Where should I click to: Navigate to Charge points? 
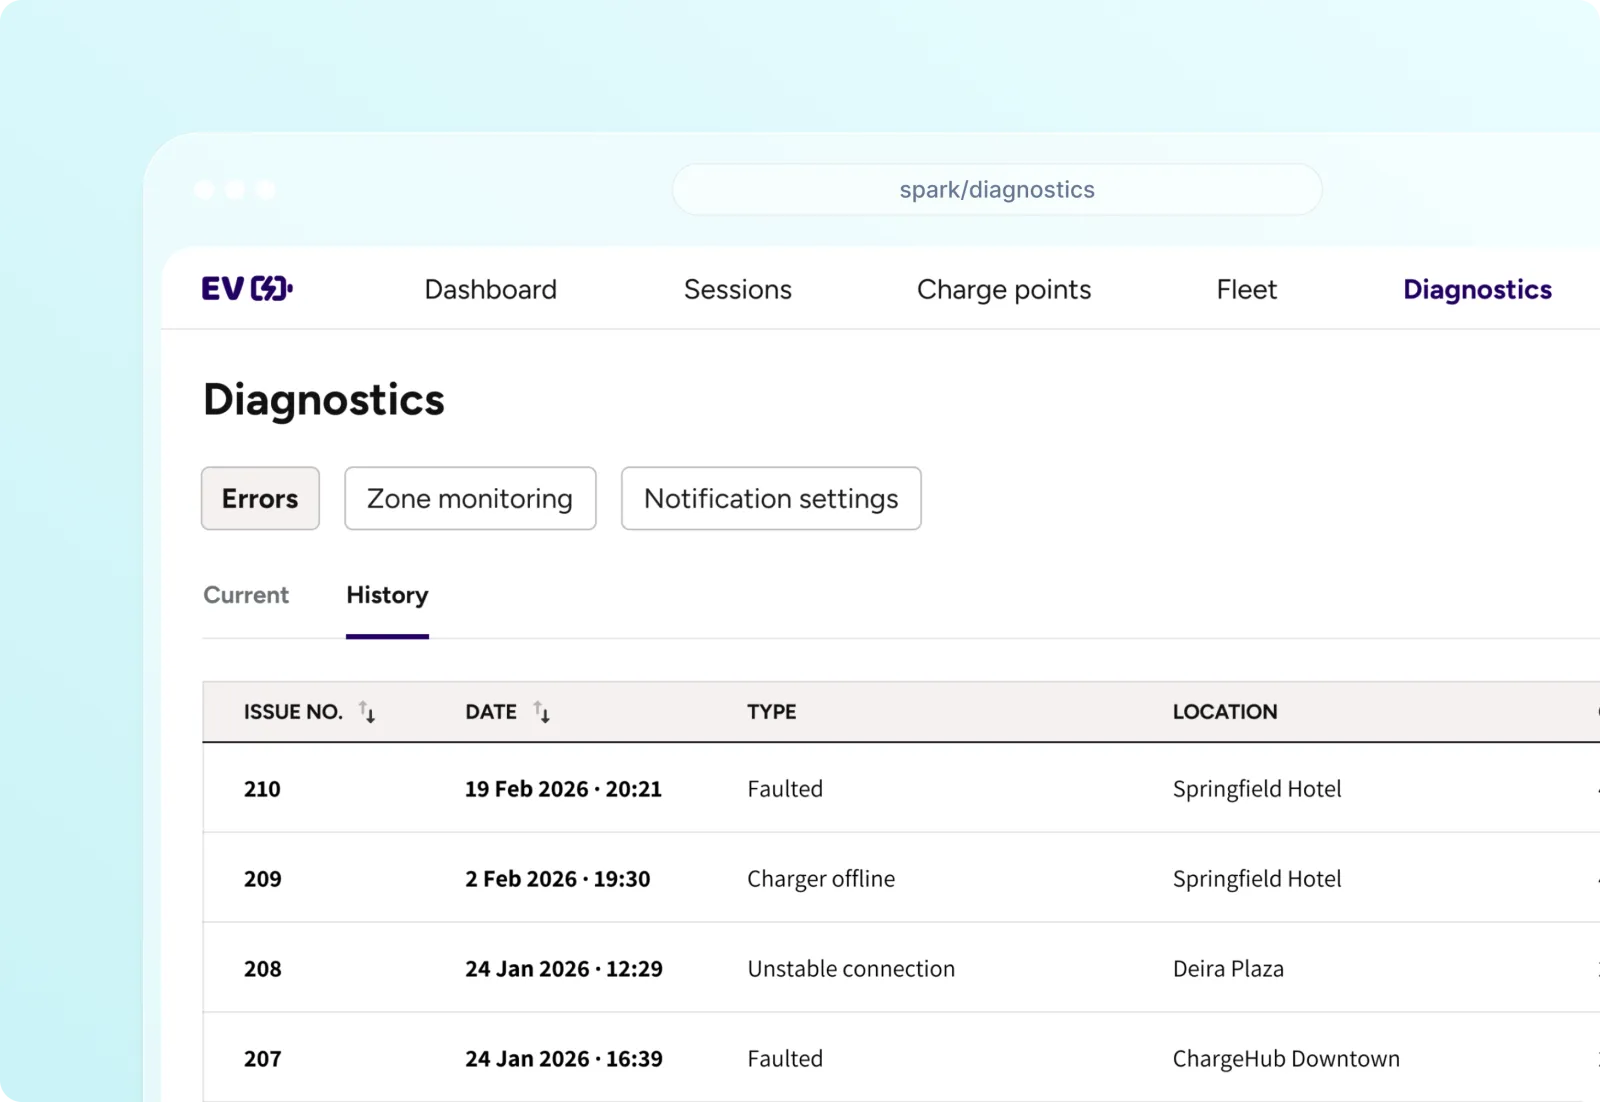pos(1003,290)
